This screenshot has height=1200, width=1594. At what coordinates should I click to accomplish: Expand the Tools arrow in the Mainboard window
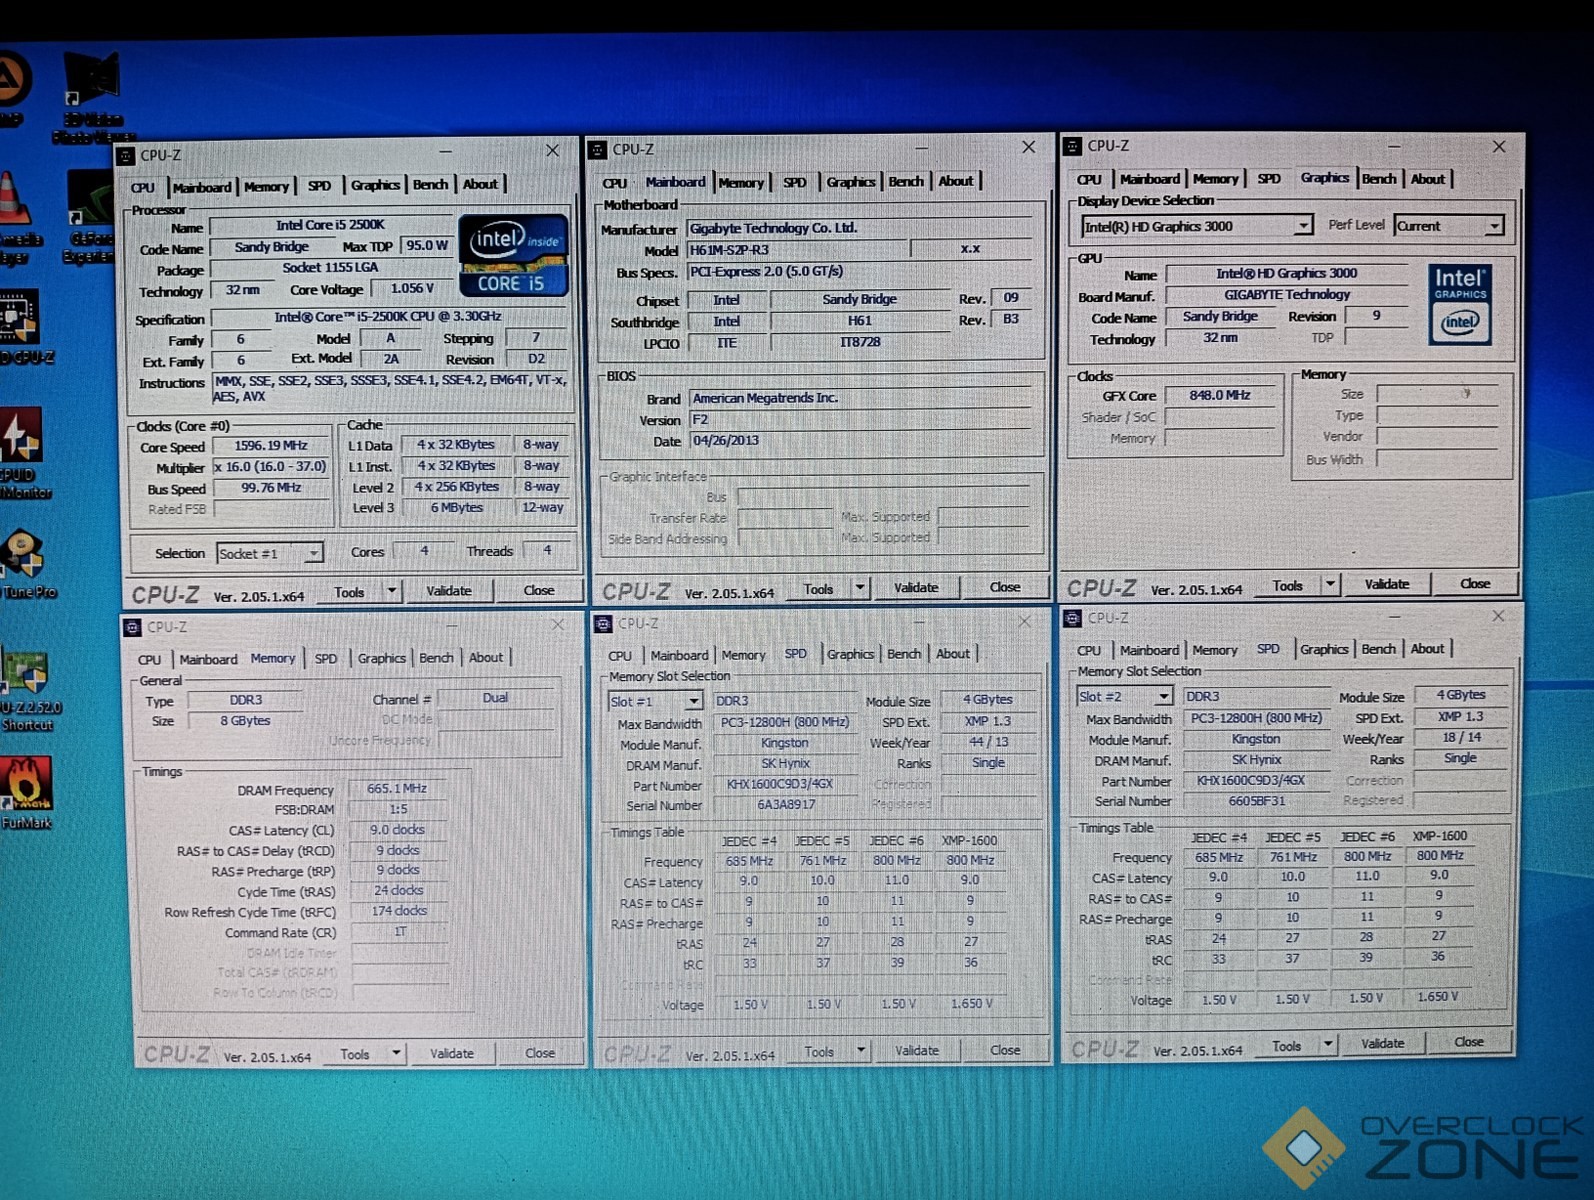860,588
